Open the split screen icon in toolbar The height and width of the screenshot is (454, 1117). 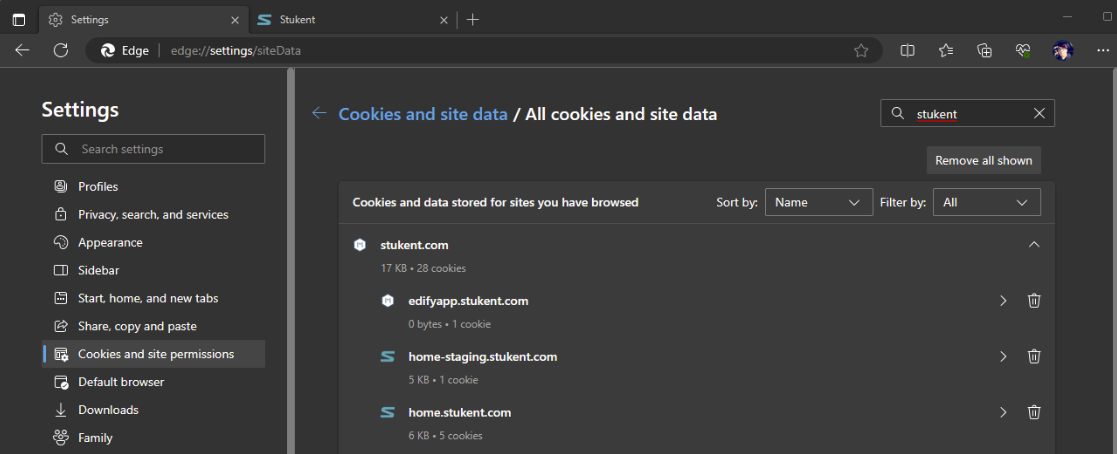907,51
